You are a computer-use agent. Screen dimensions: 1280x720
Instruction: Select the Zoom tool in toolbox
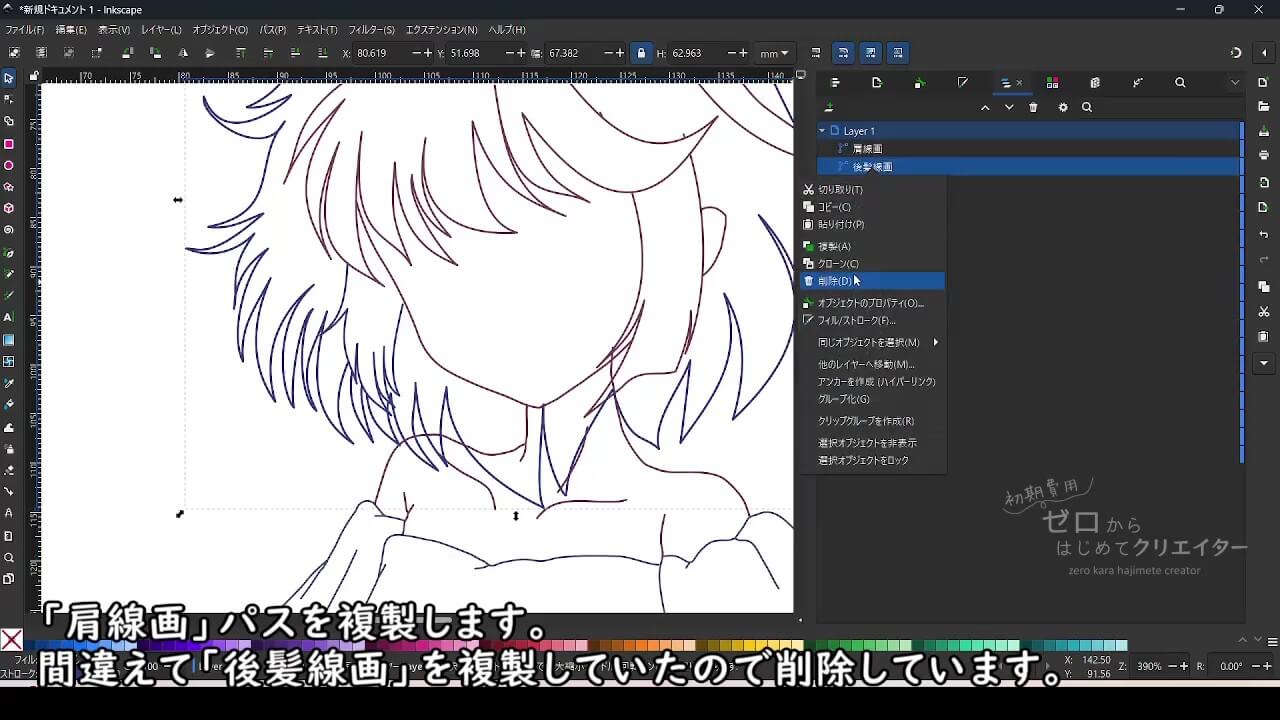9,558
